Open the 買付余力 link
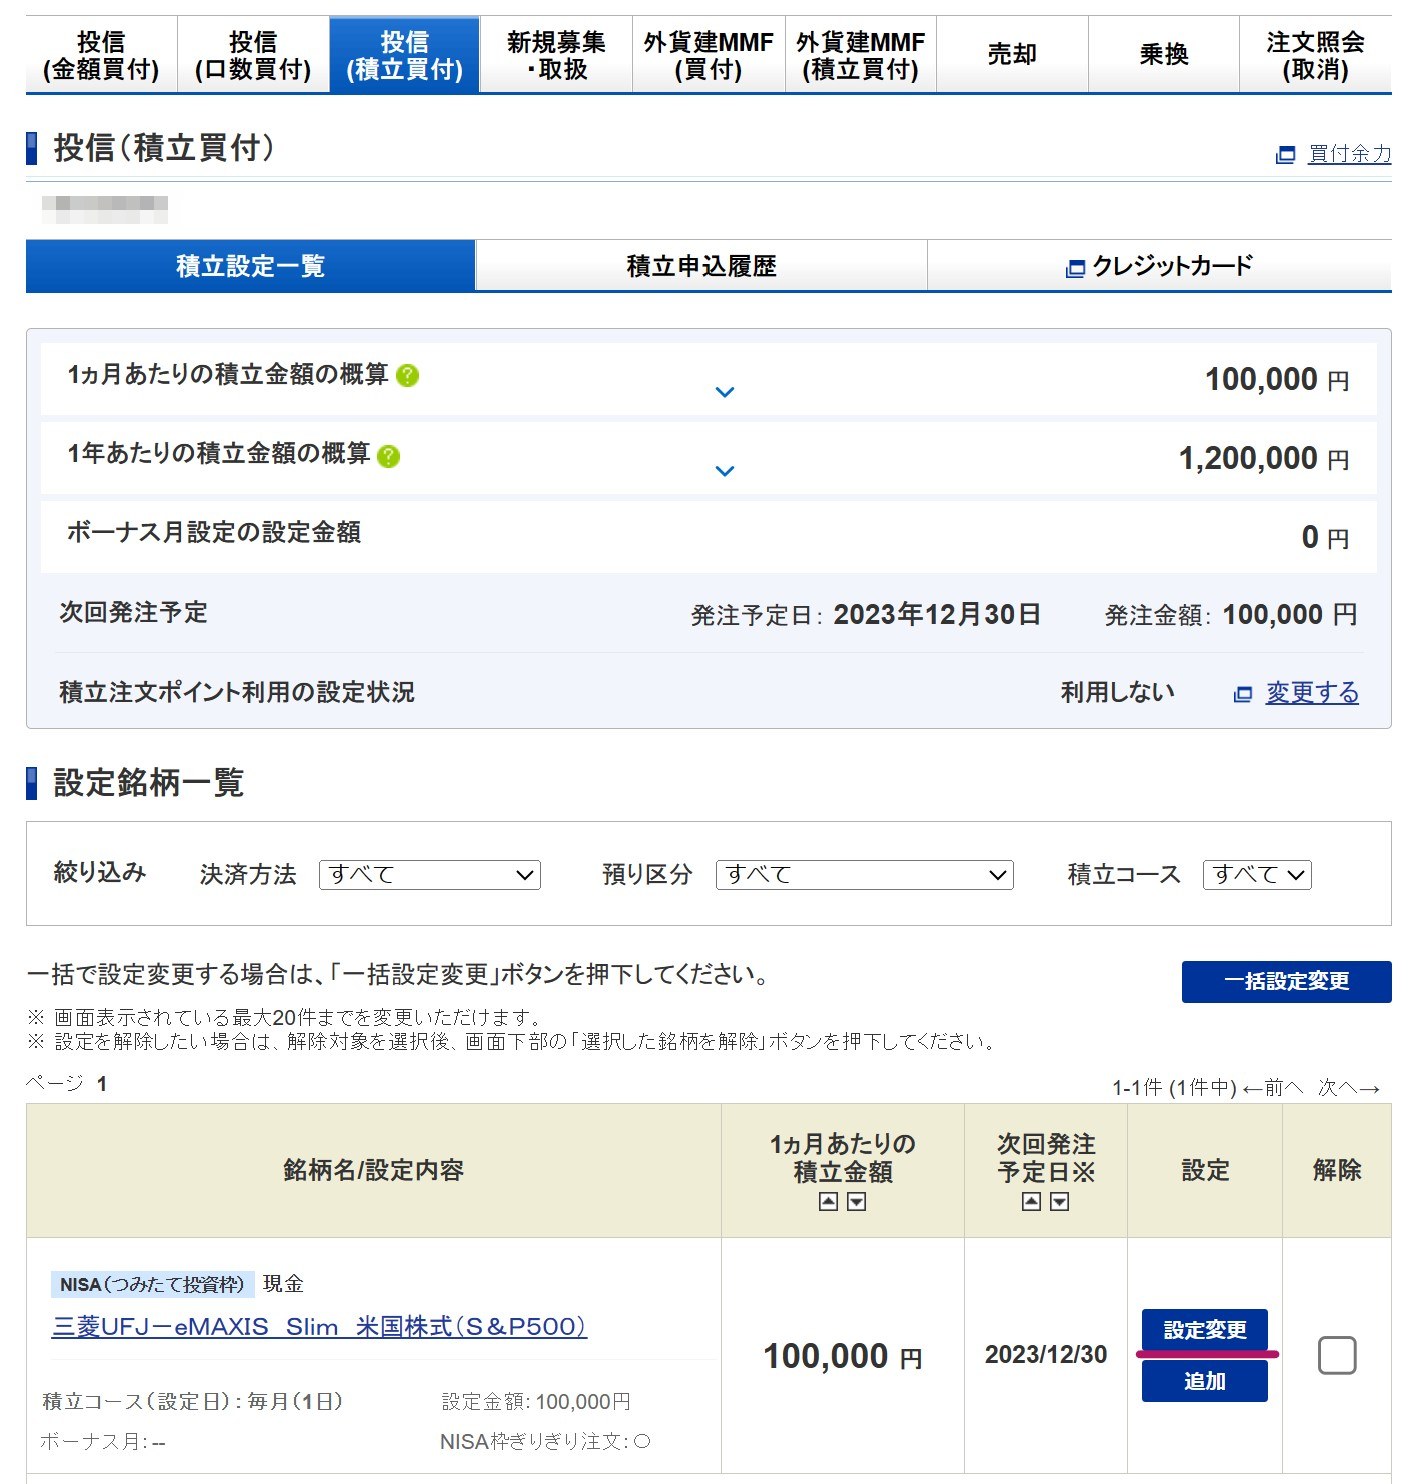The image size is (1408, 1484). [x=1349, y=154]
